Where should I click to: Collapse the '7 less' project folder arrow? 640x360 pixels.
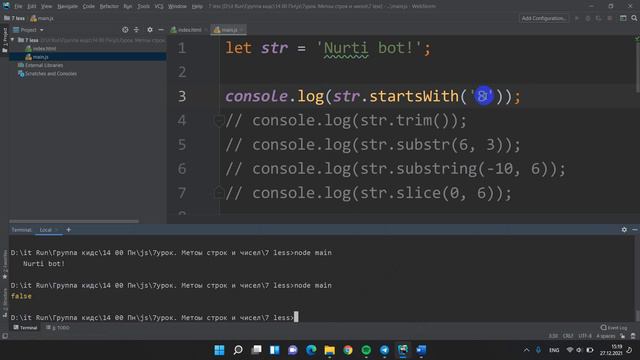click(x=13, y=40)
